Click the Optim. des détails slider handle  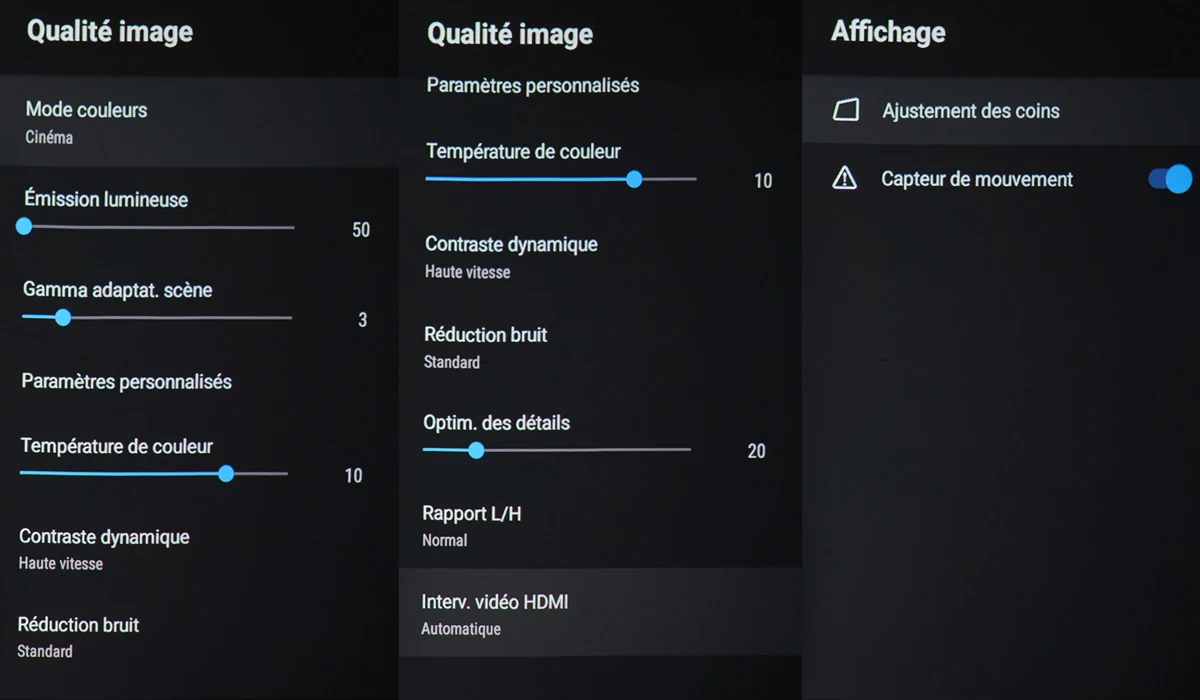tap(476, 450)
